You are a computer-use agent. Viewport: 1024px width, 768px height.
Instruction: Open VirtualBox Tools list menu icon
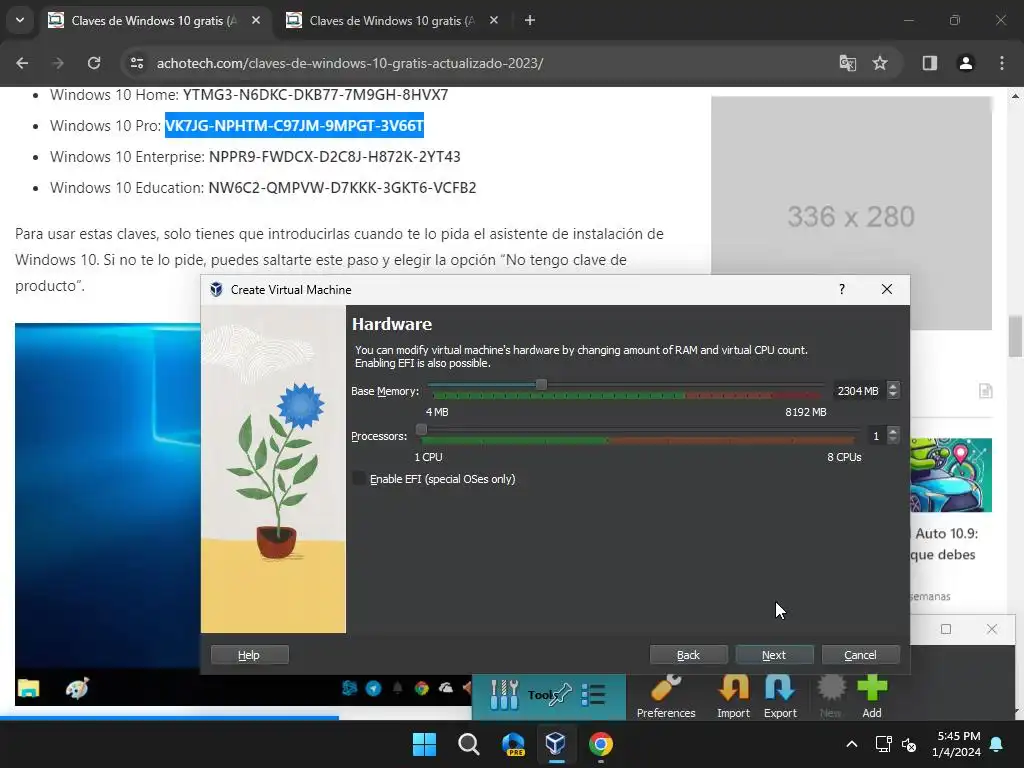coord(593,695)
